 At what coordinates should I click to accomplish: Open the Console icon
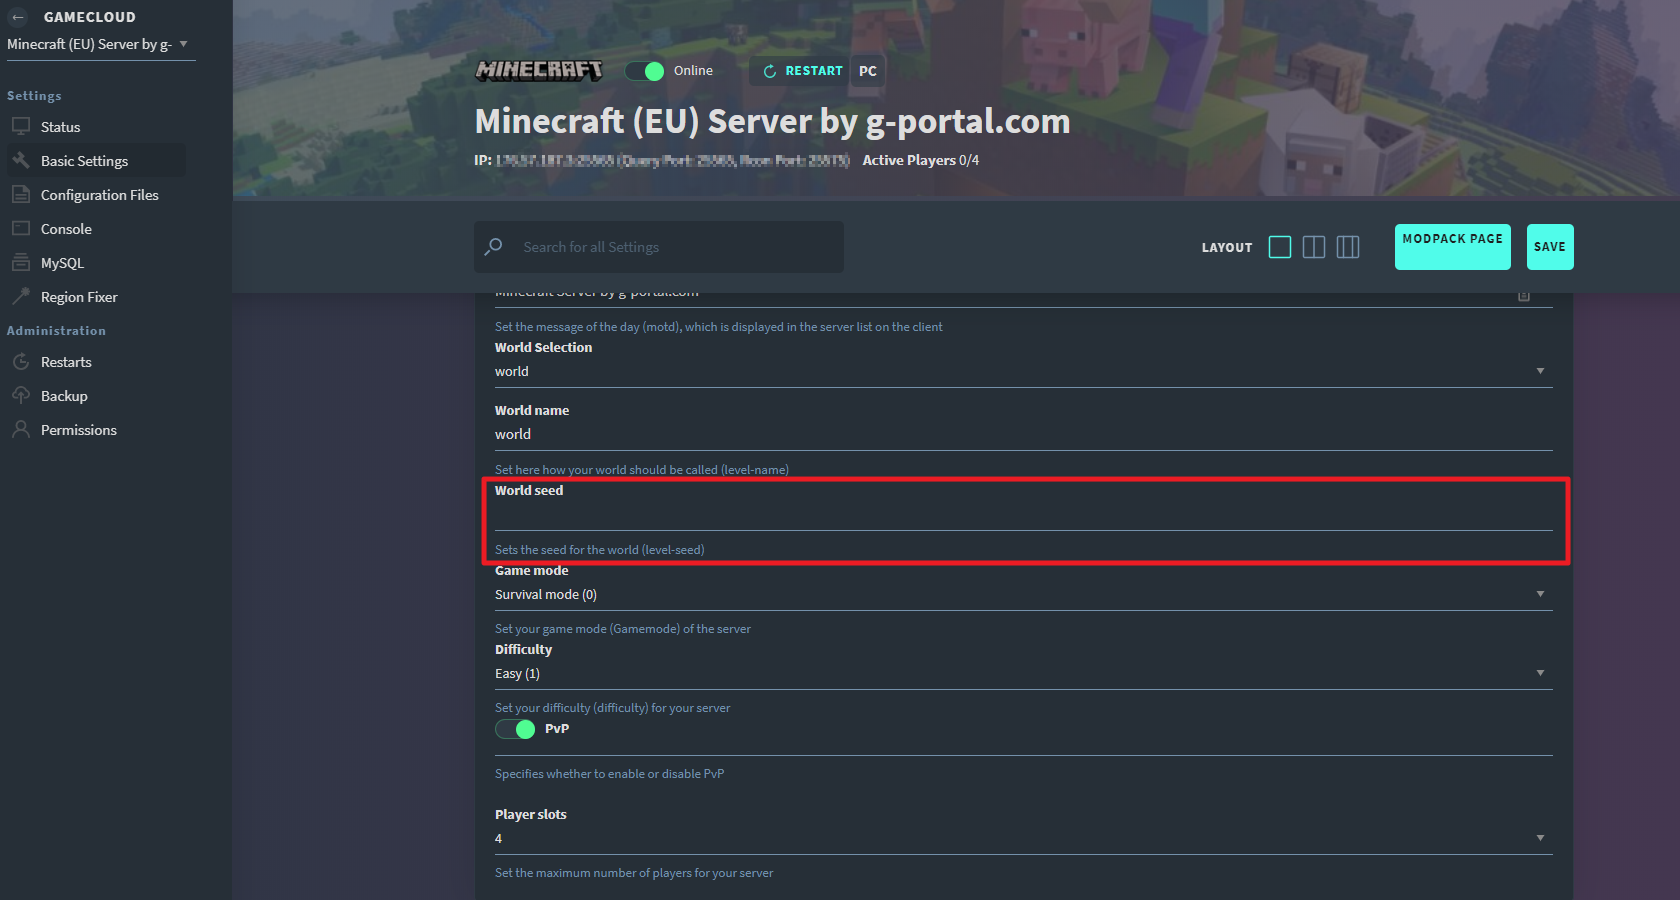[x=22, y=228]
